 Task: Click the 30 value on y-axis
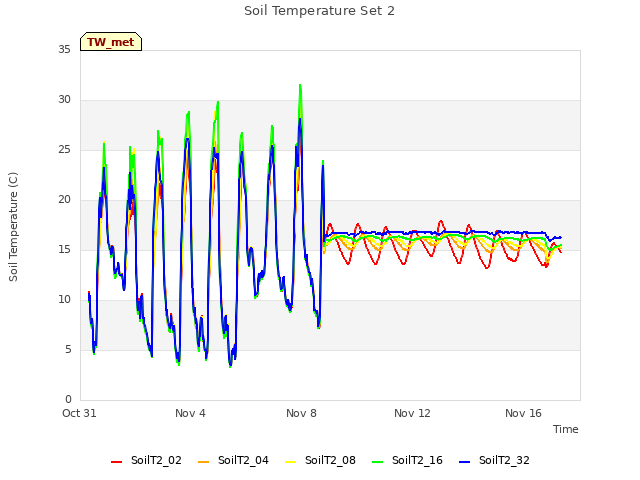64,100
